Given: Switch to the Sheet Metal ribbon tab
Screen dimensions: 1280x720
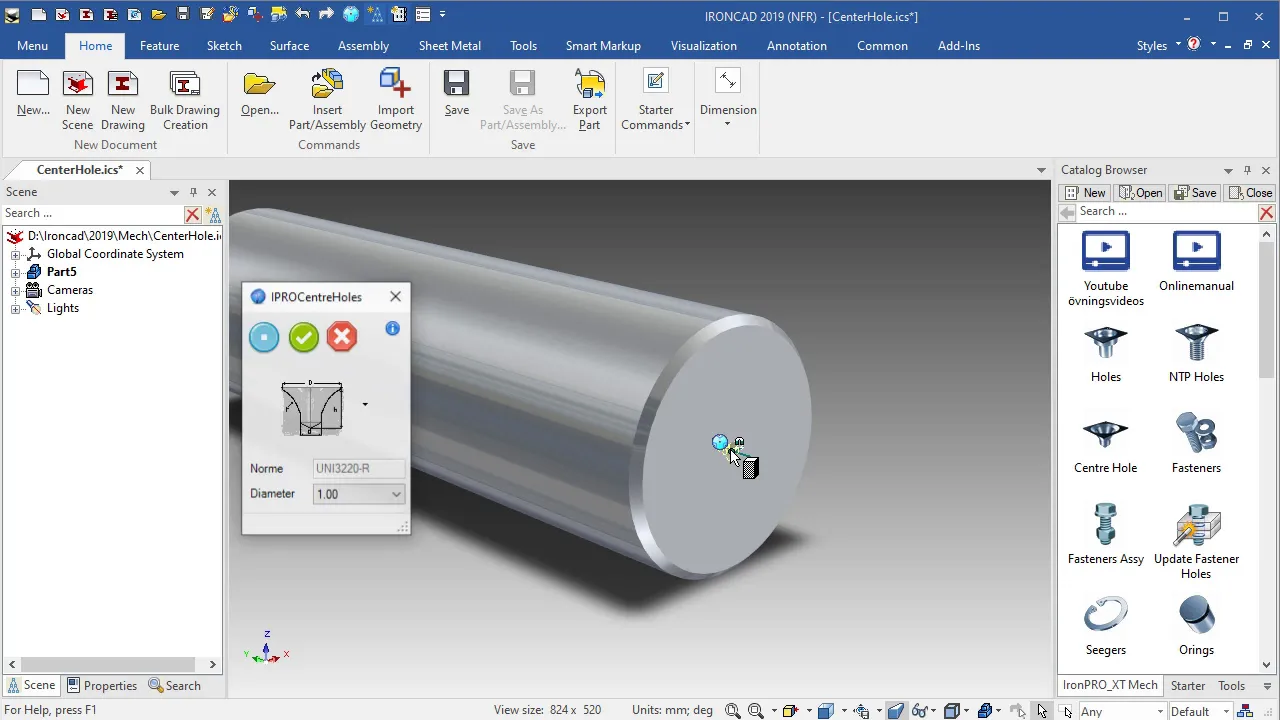Looking at the screenshot, I should point(450,46).
